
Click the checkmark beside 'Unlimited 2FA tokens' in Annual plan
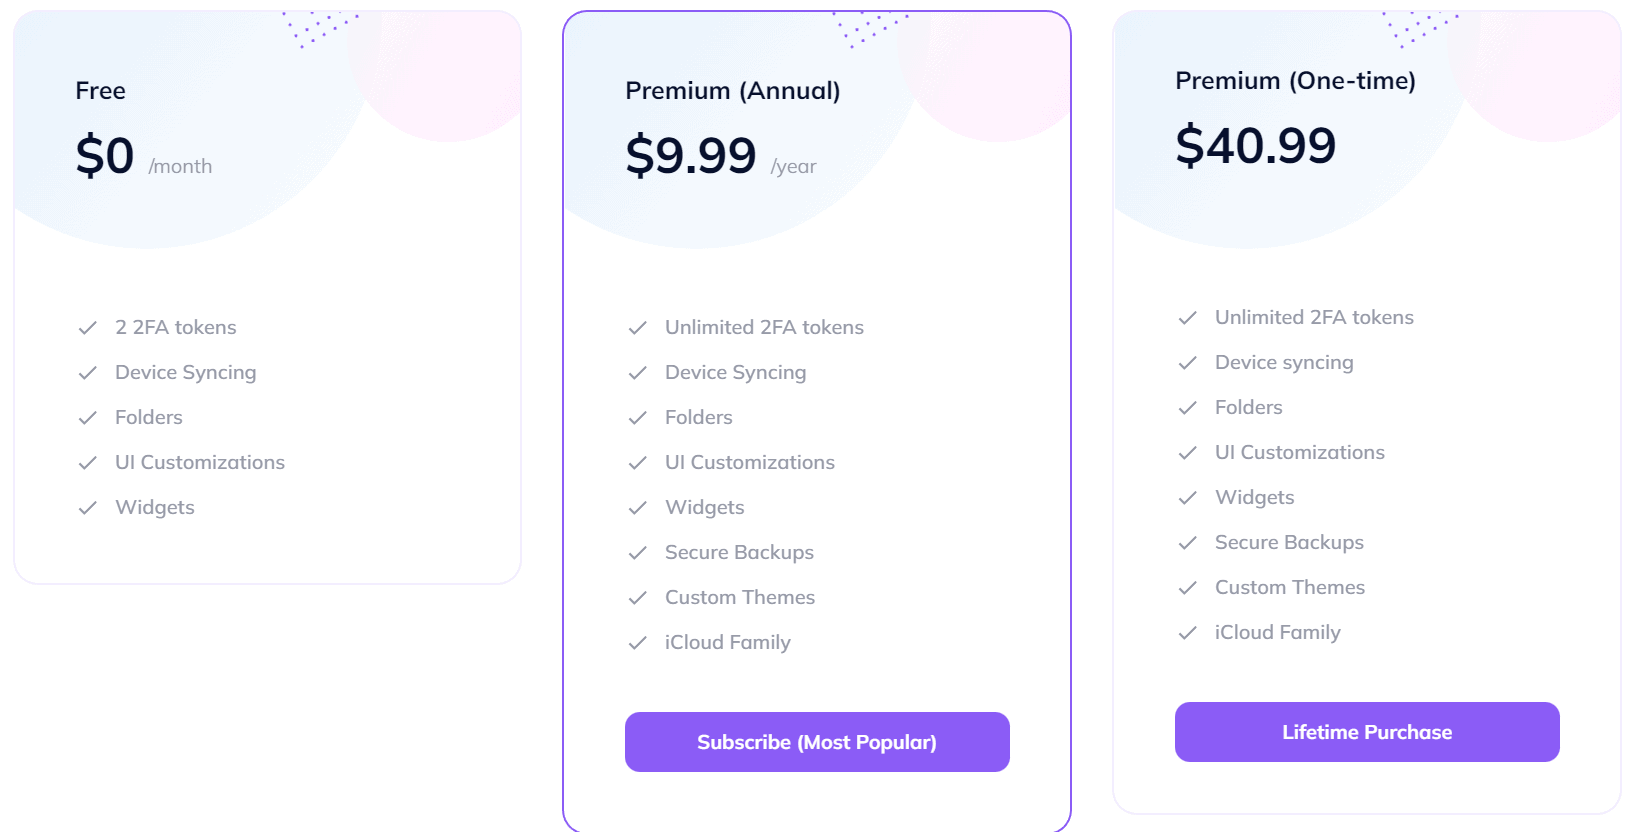[x=637, y=327]
